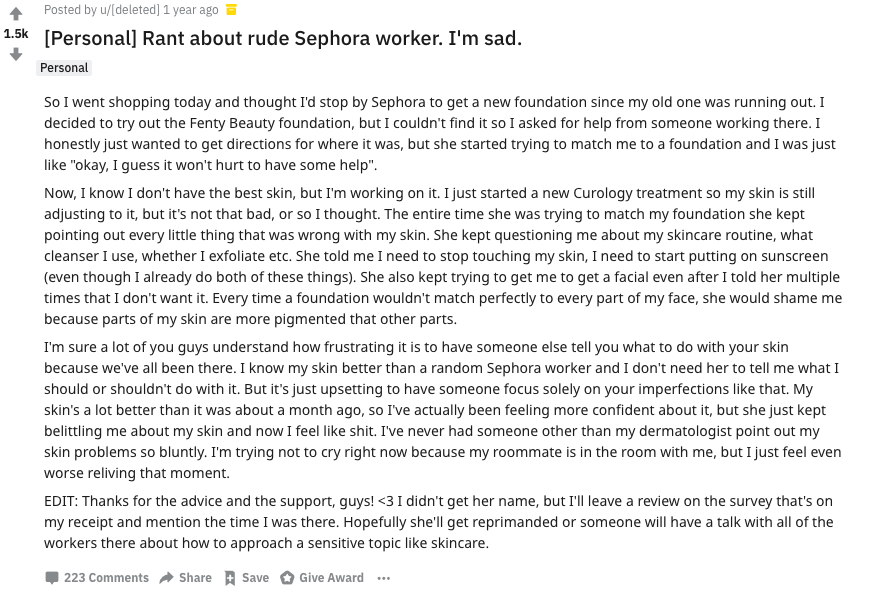
Task: Click the Share arrow icon
Action: [x=166, y=577]
